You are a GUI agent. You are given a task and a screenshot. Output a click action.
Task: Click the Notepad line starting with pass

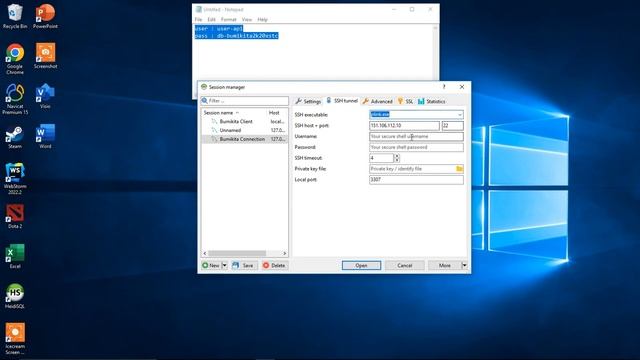[236, 36]
